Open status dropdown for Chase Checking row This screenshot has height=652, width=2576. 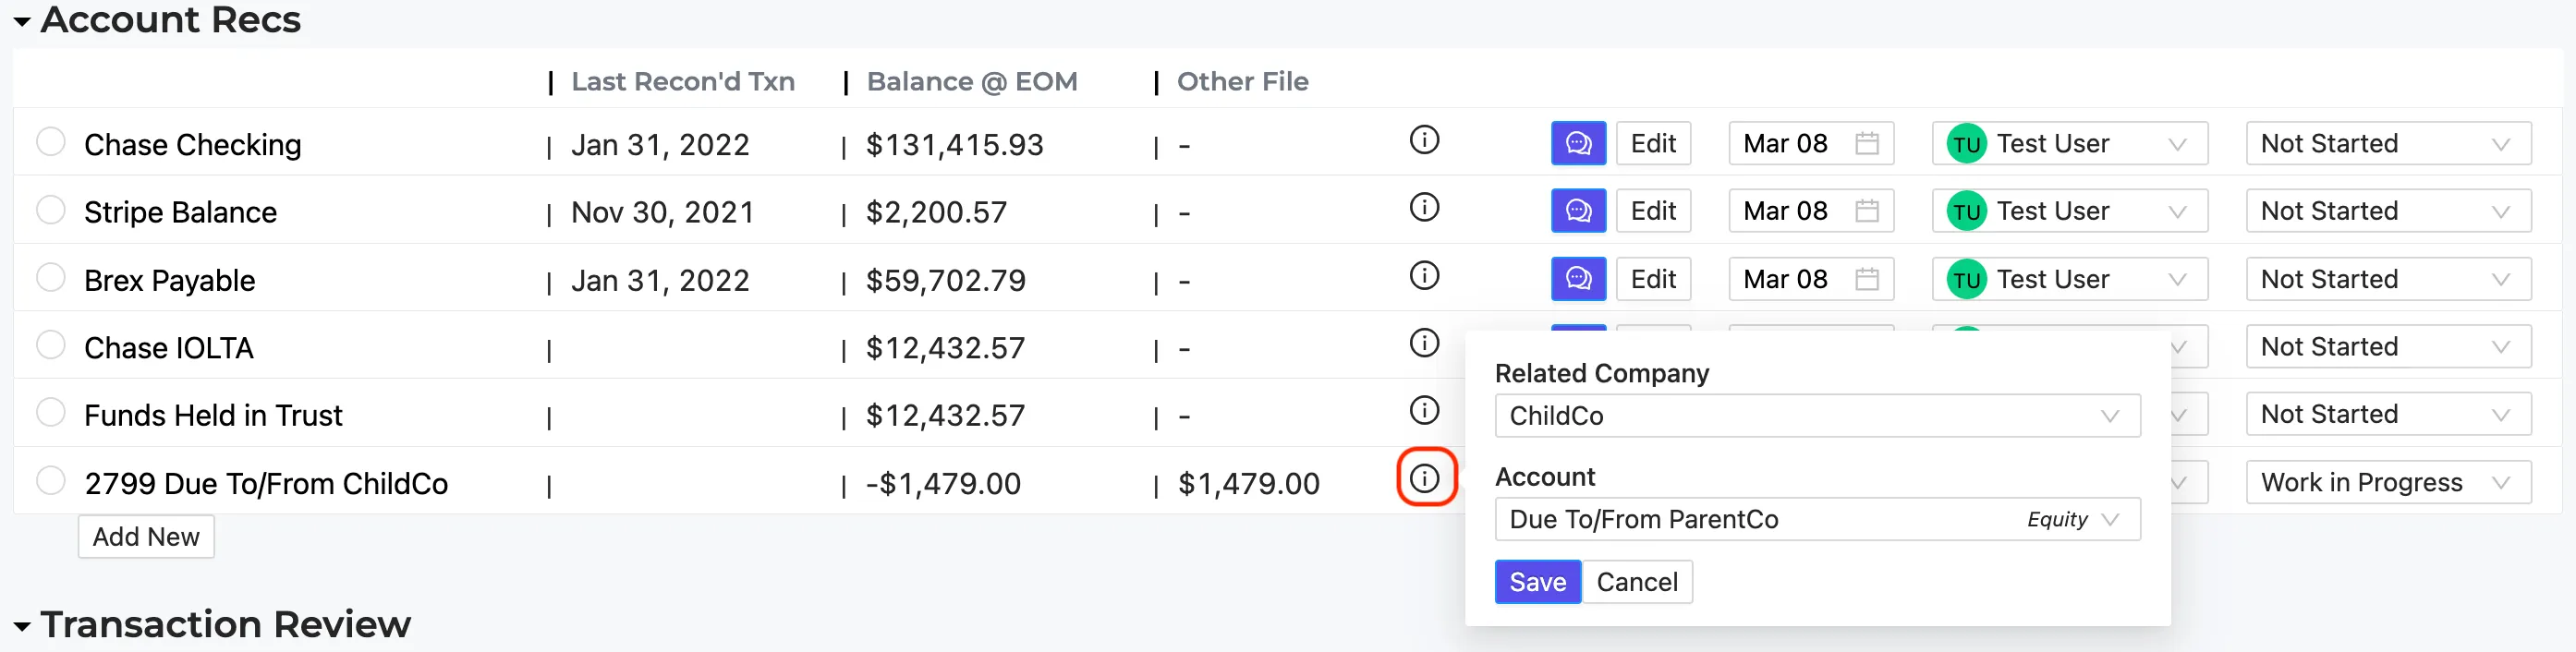[2388, 143]
